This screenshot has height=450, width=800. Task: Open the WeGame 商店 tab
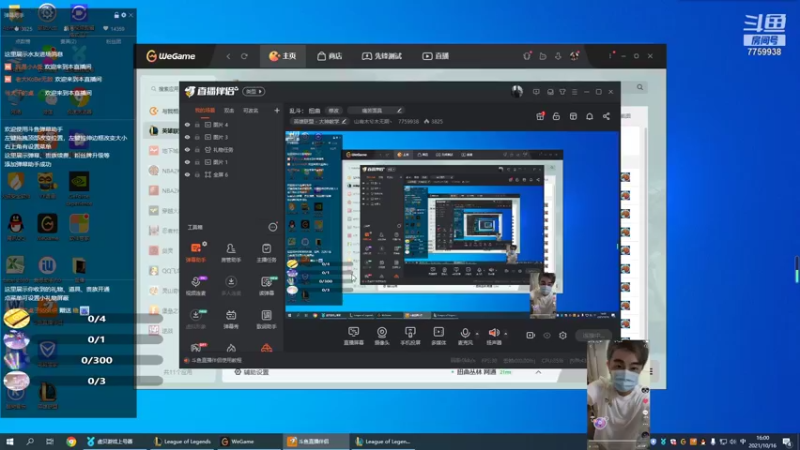(330, 56)
